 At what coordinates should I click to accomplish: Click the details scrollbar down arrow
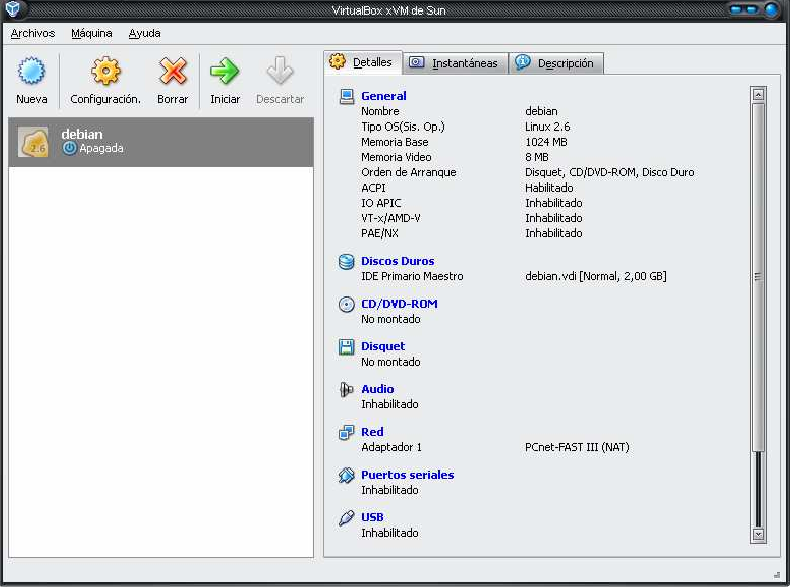click(758, 535)
